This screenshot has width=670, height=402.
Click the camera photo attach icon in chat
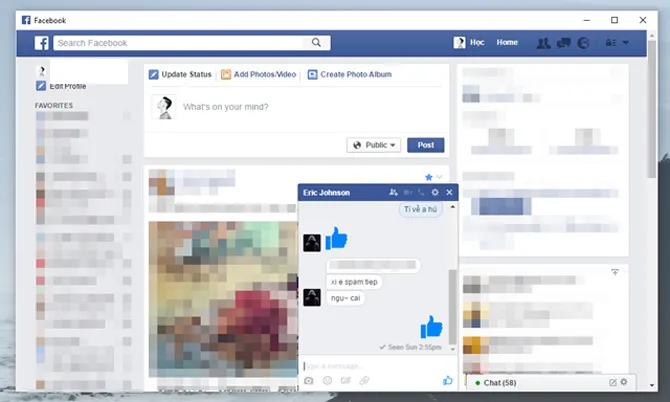coord(309,381)
